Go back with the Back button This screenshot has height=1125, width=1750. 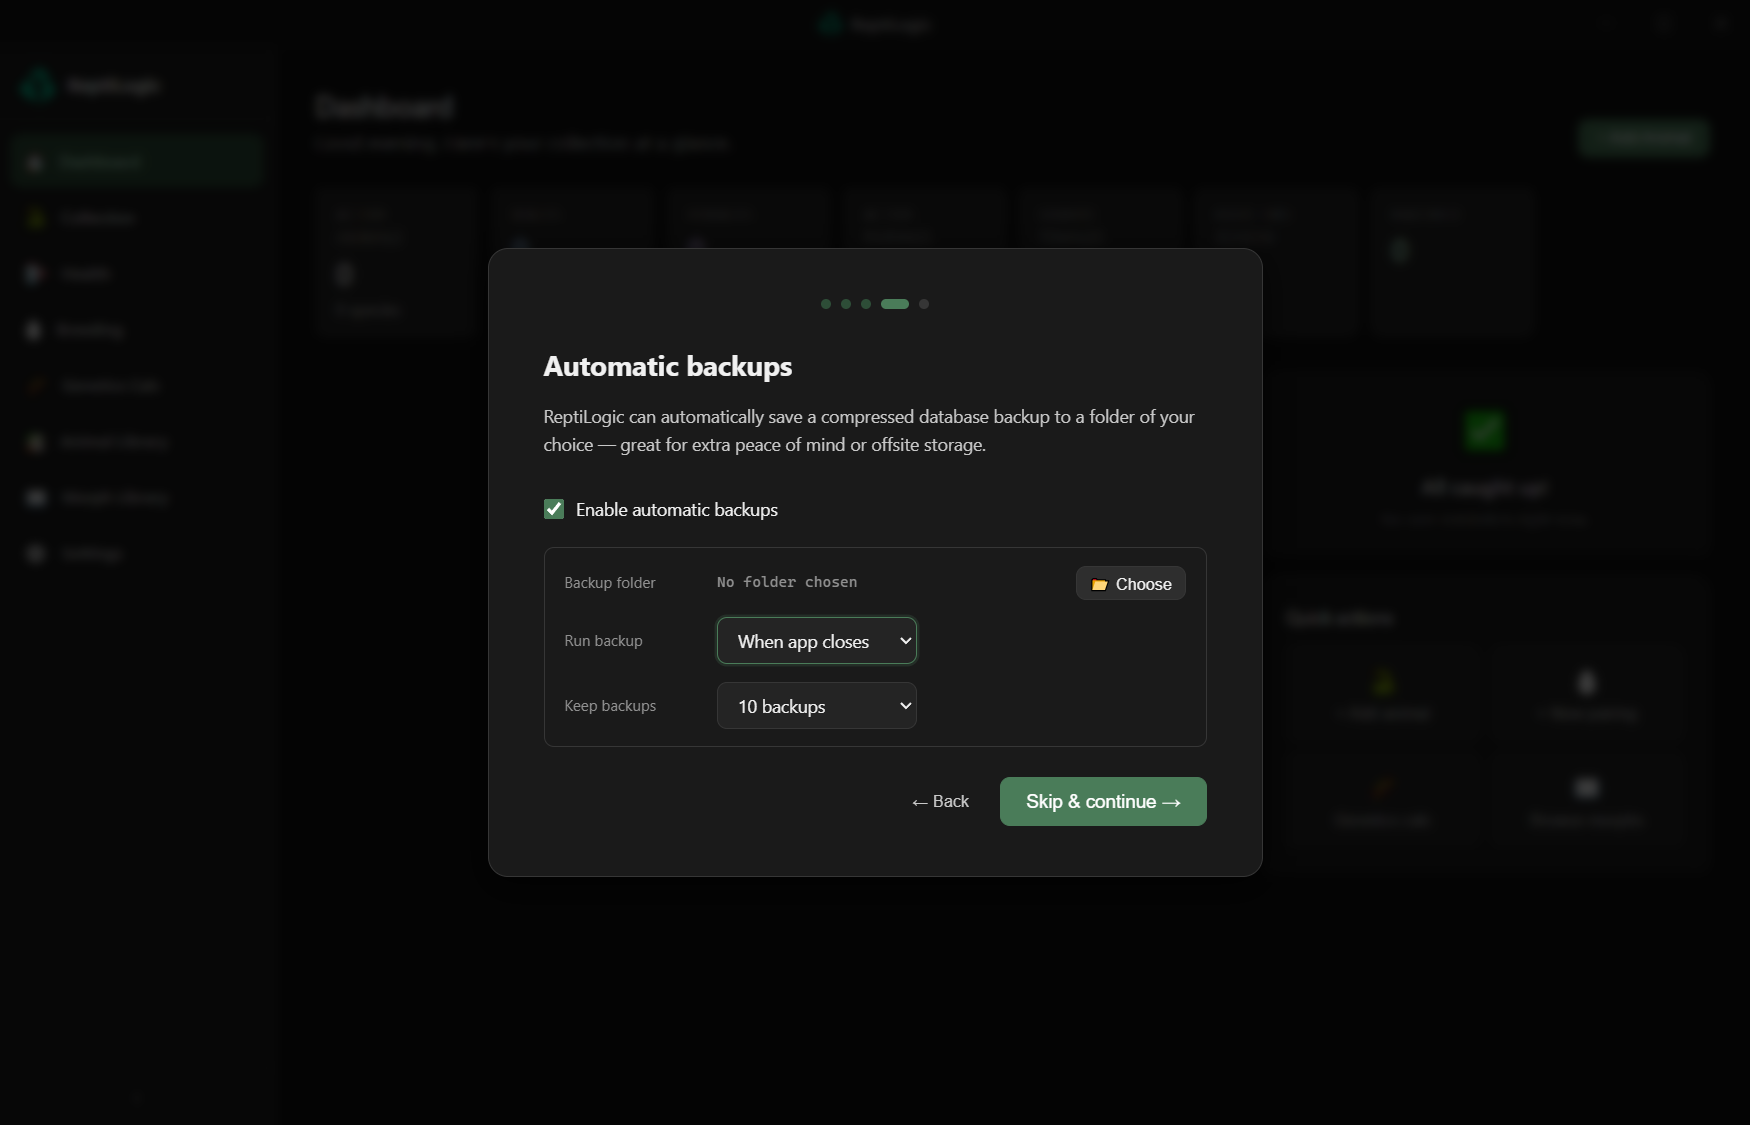click(940, 801)
